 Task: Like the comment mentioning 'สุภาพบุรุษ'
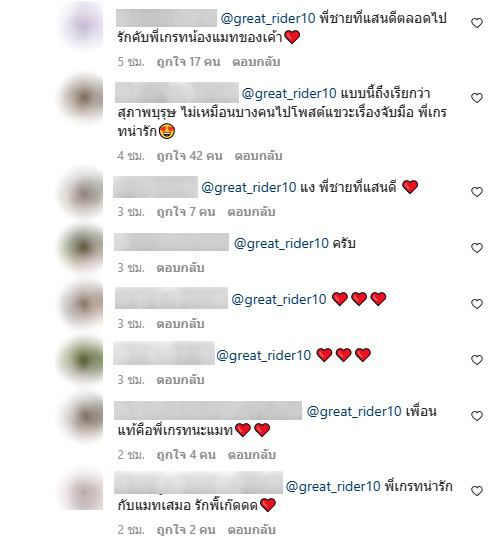(x=477, y=98)
